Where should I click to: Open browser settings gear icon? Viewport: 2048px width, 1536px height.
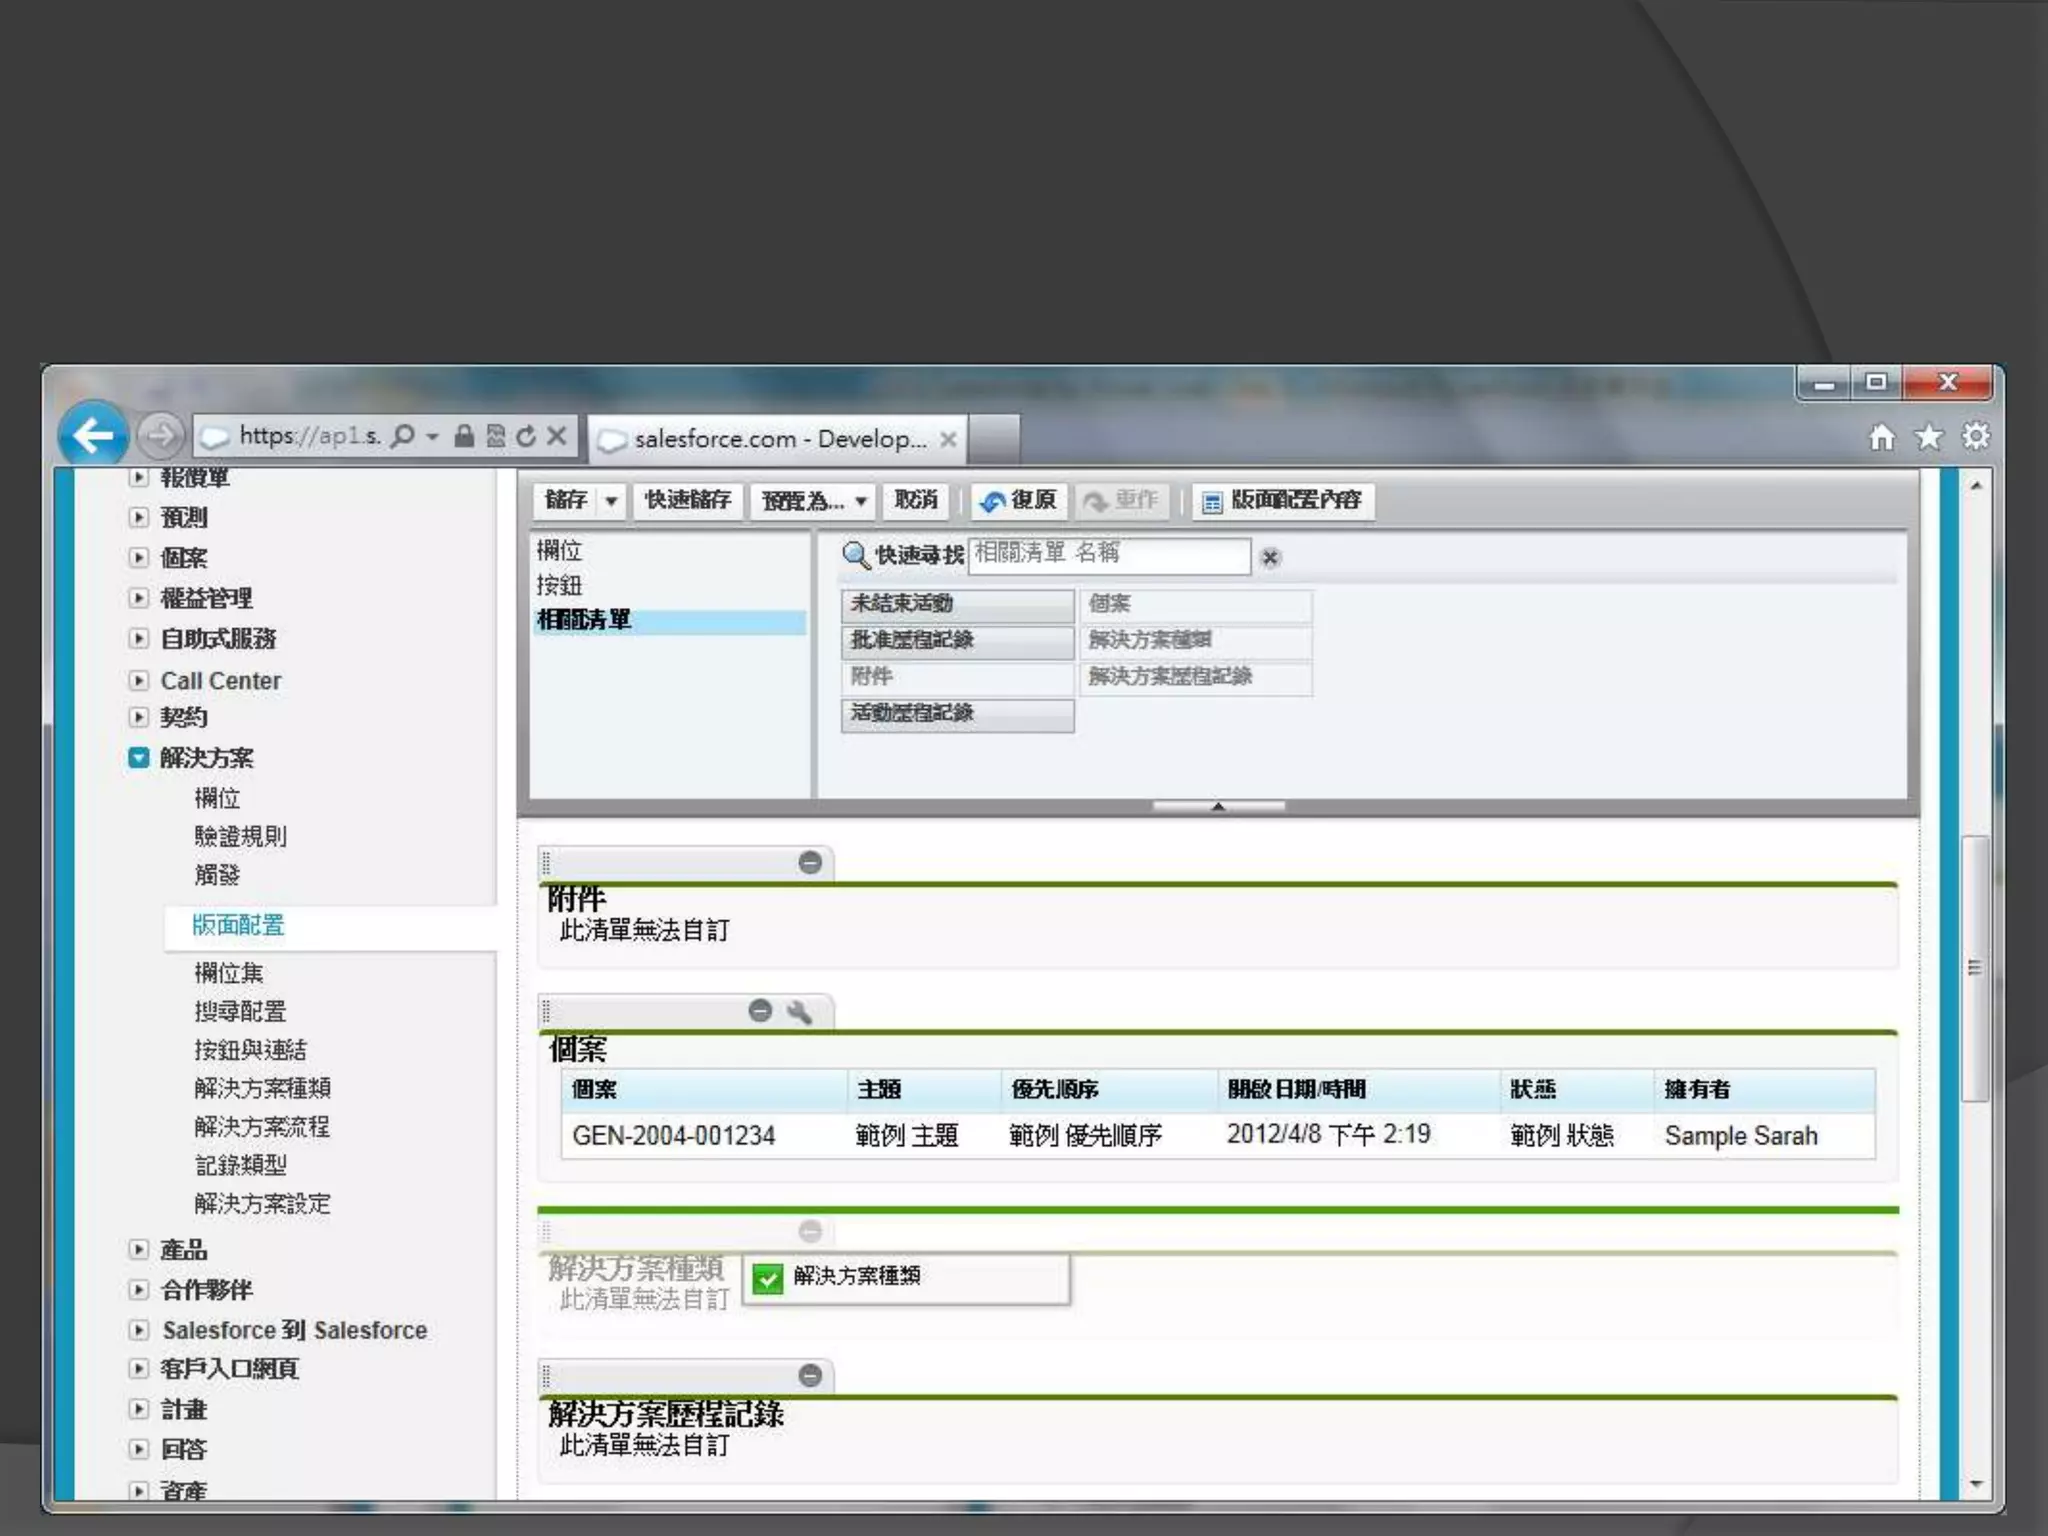[x=1975, y=437]
